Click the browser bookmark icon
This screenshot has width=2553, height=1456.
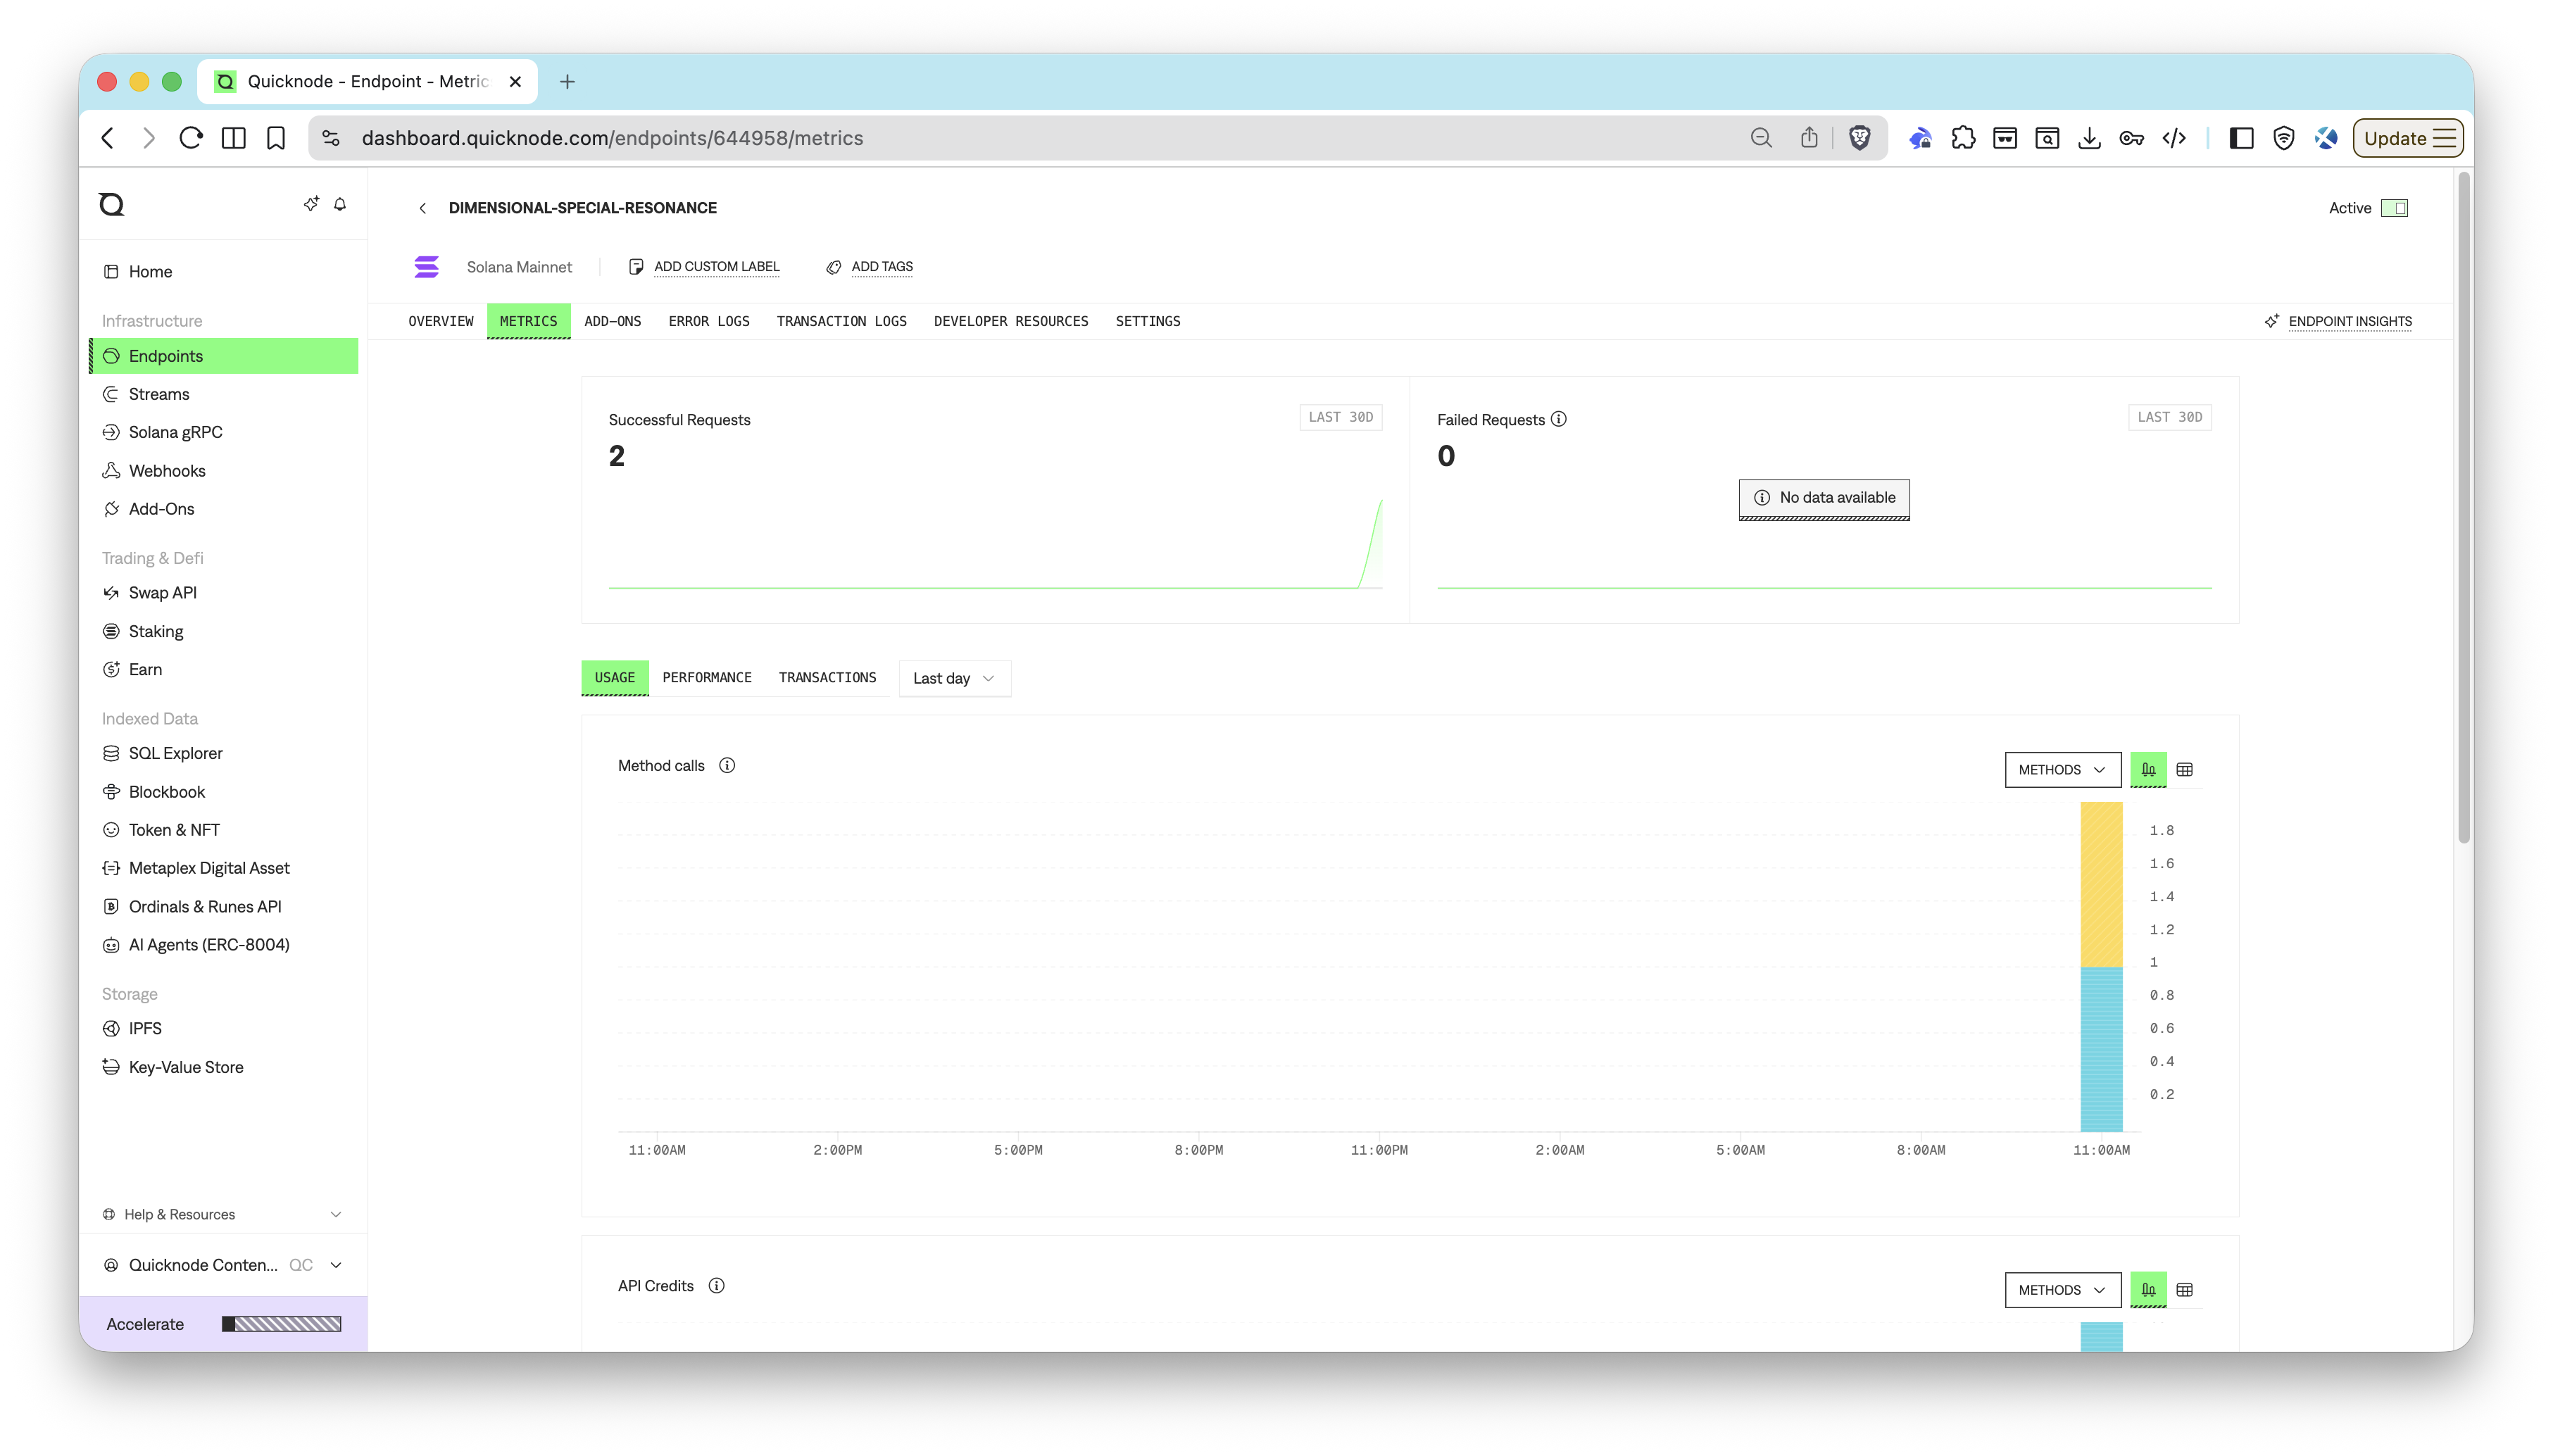[276, 138]
